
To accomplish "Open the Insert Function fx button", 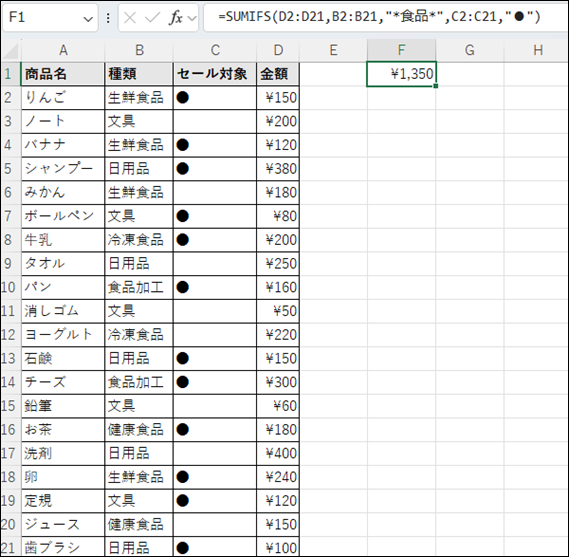I will point(176,18).
